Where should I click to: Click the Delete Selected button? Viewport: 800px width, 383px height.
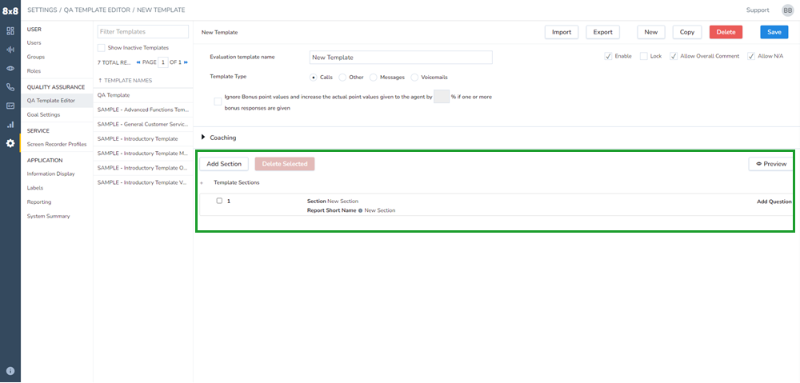click(x=285, y=164)
